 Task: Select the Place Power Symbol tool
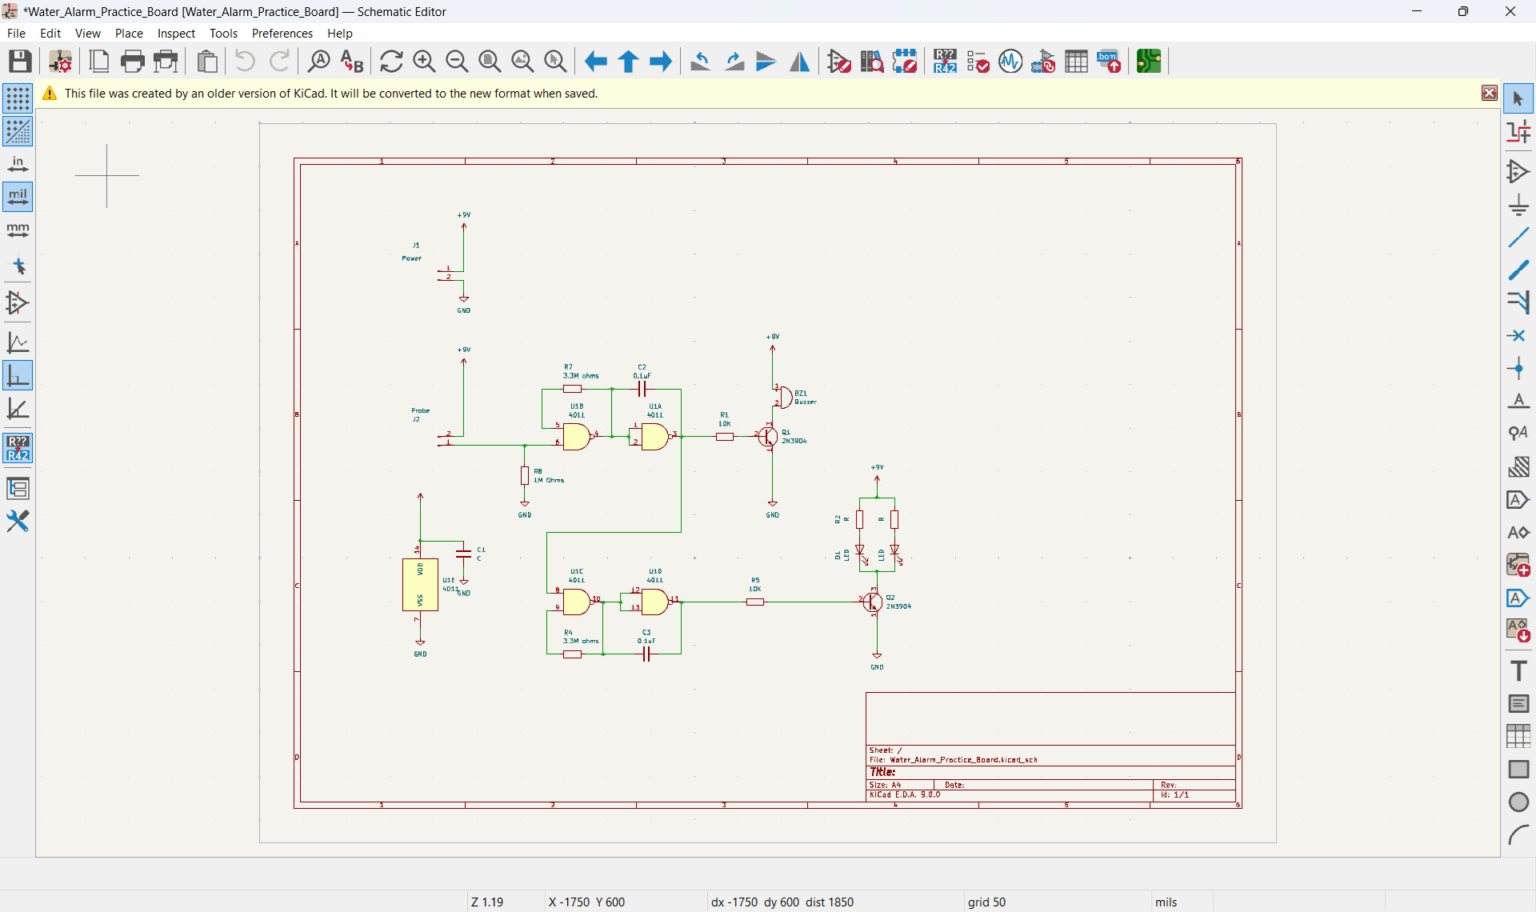pyautogui.click(x=1518, y=205)
